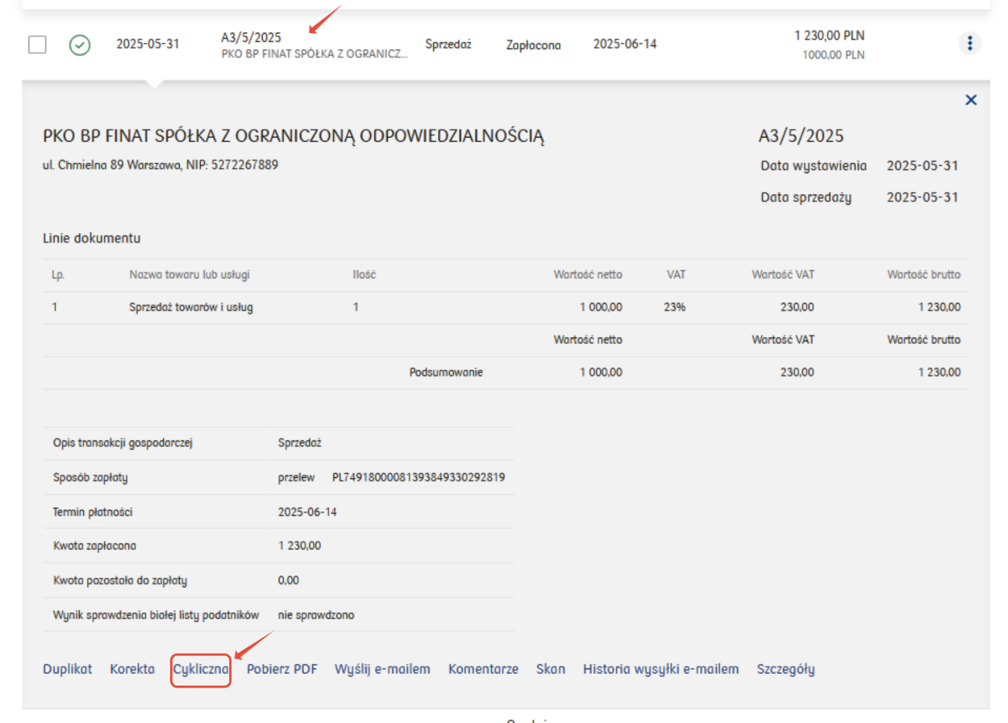
Task: Click the Nazwa towaru lub usługi column header
Action: (x=189, y=275)
